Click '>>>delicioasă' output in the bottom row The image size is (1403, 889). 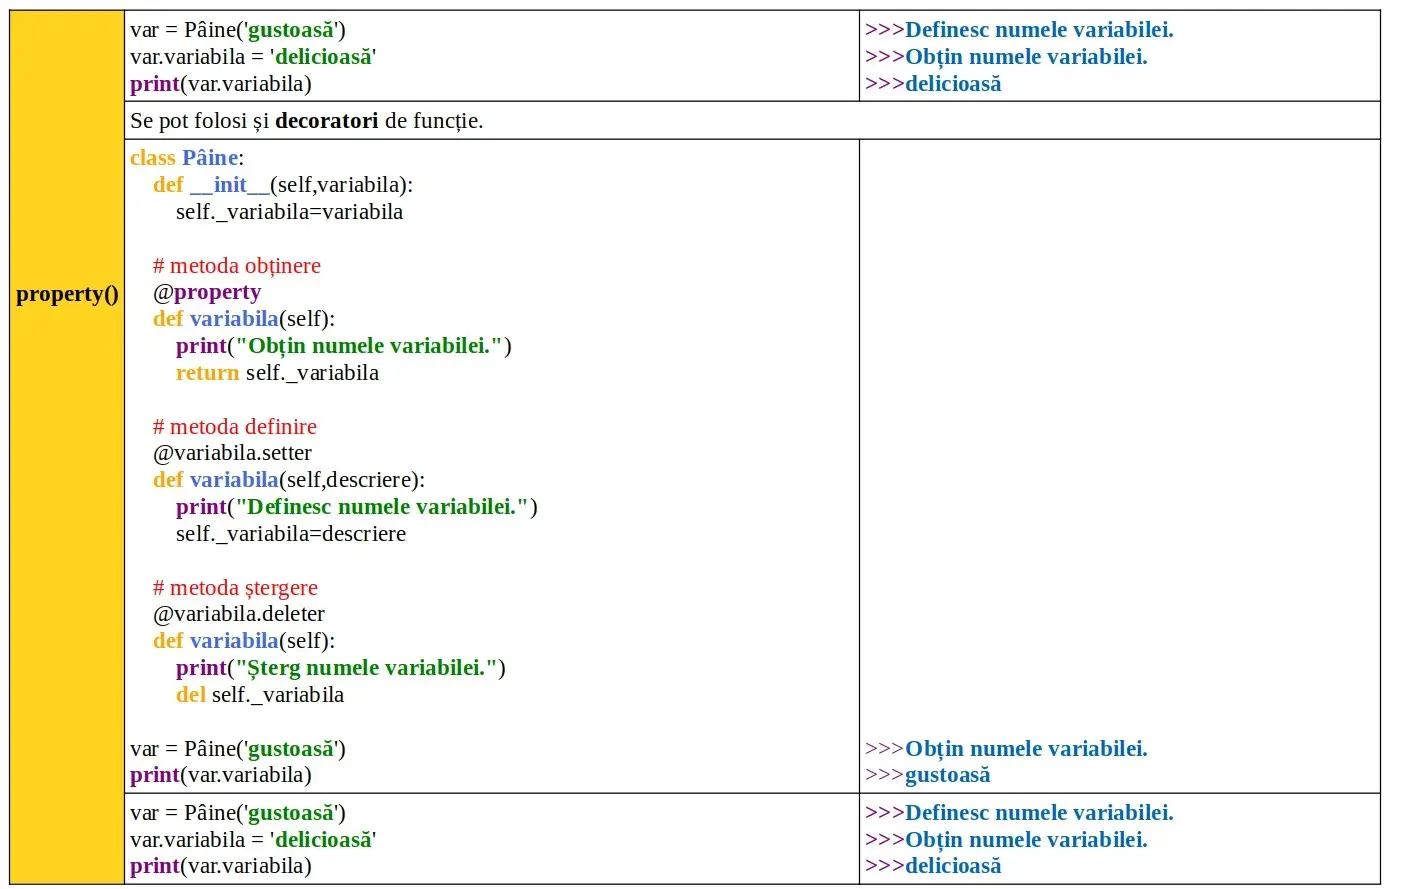click(933, 866)
